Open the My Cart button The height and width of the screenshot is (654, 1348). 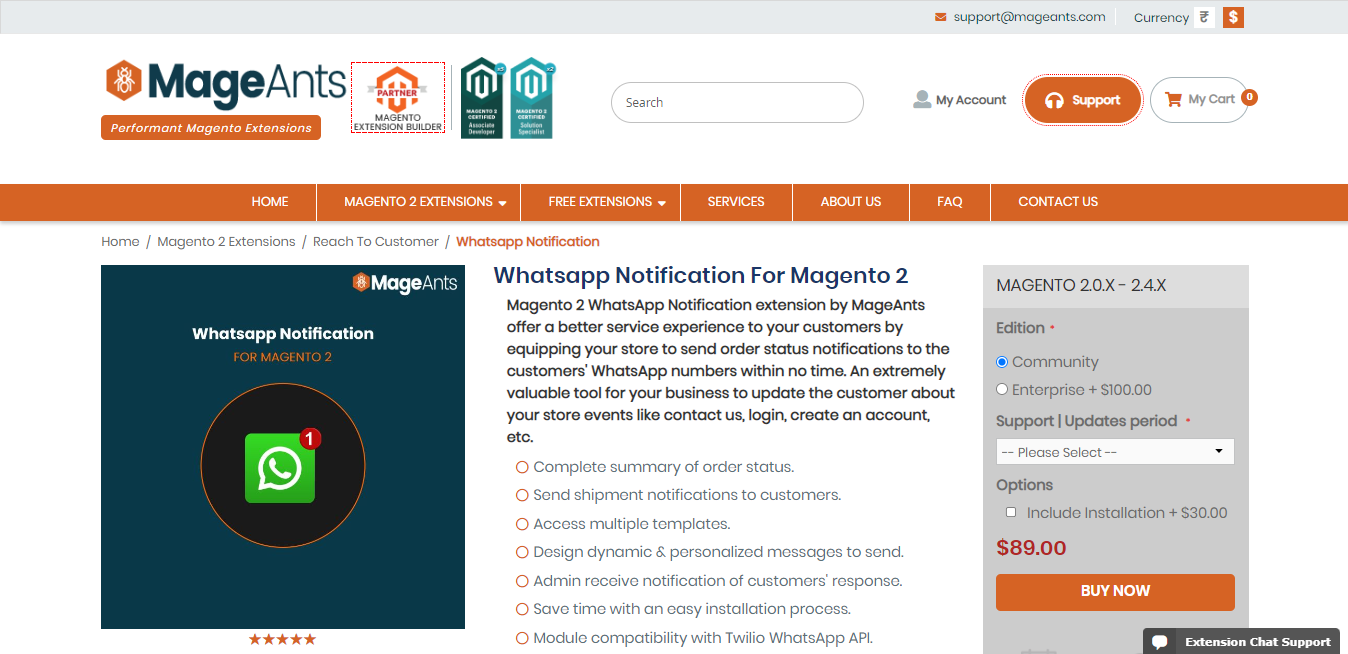pos(1199,100)
